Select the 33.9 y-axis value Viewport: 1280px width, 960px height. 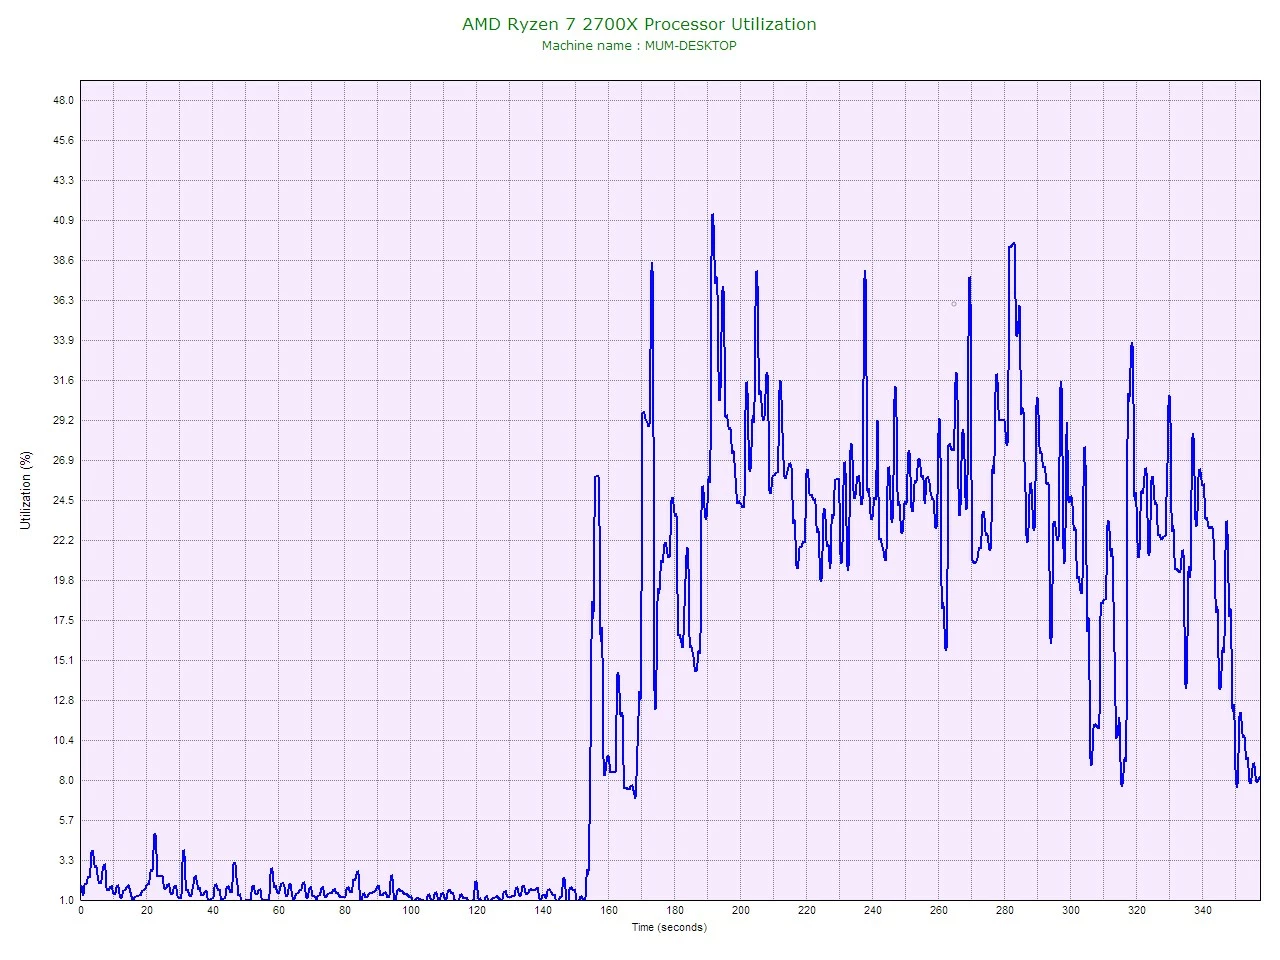coord(63,340)
